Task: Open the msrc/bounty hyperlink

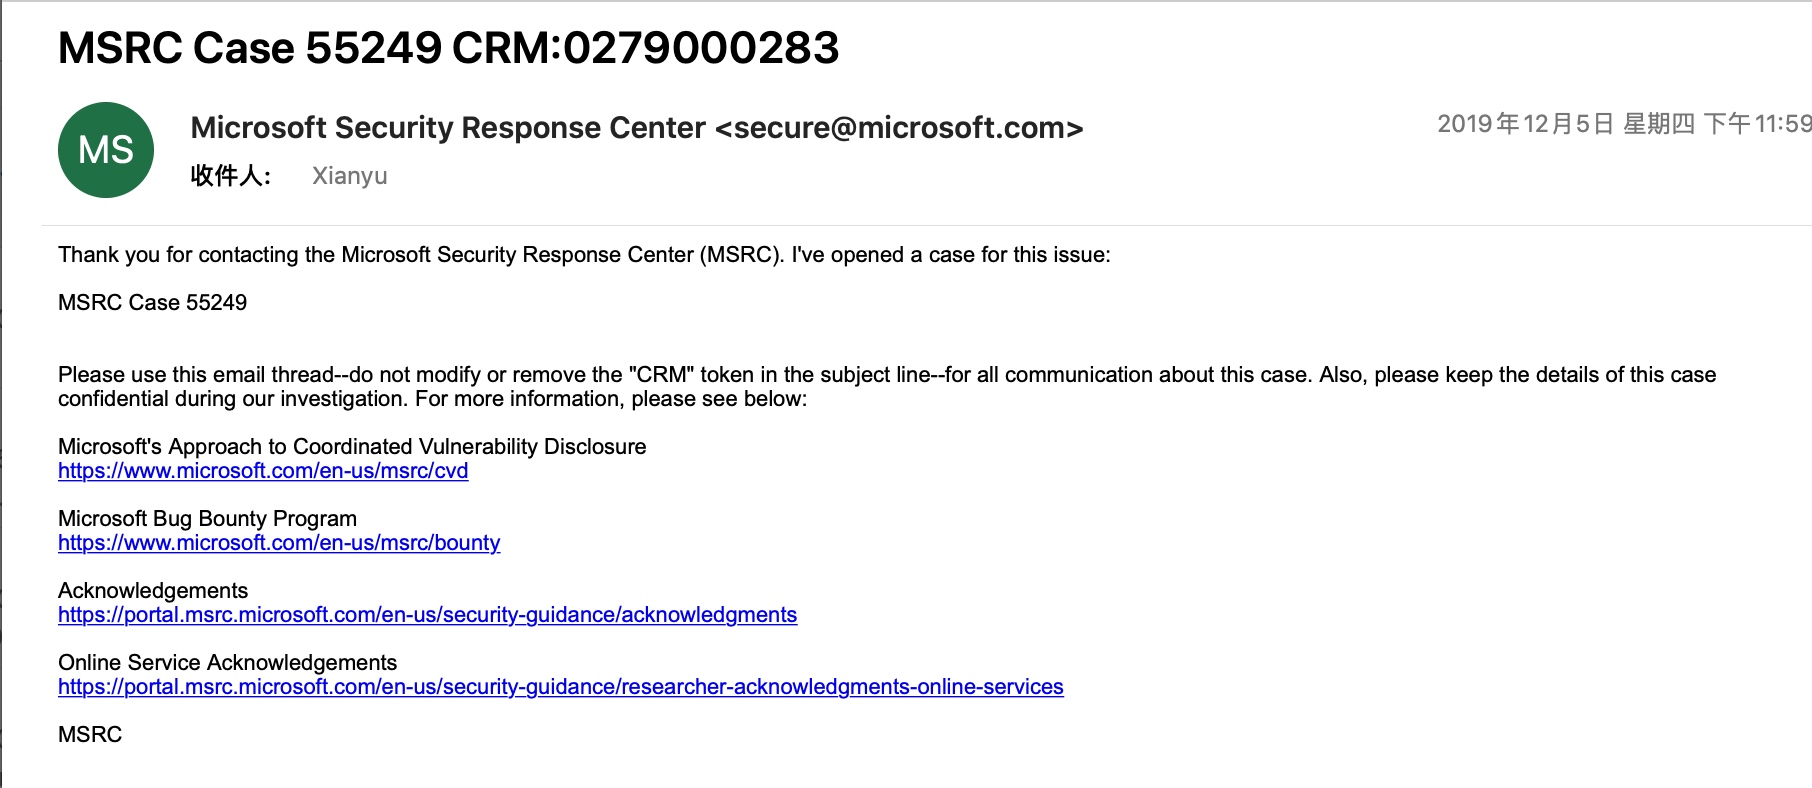Action: click(279, 543)
